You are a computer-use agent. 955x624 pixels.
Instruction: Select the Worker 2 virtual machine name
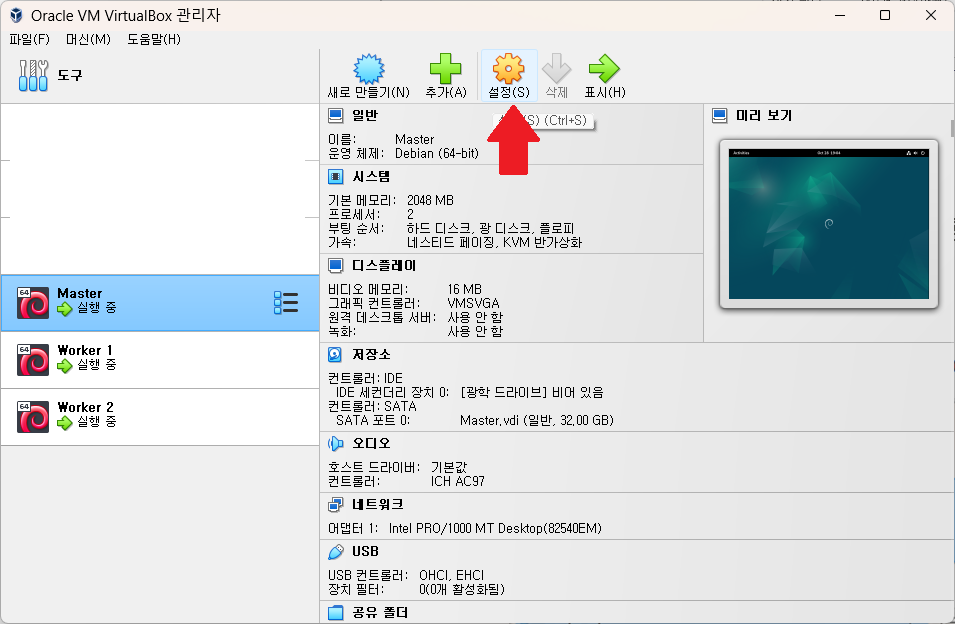point(85,407)
